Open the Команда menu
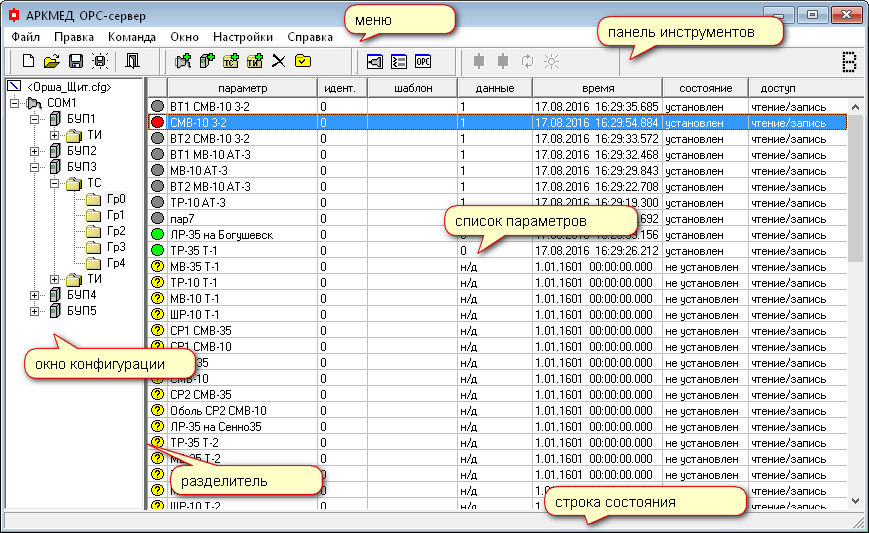The image size is (869, 533). 131,36
